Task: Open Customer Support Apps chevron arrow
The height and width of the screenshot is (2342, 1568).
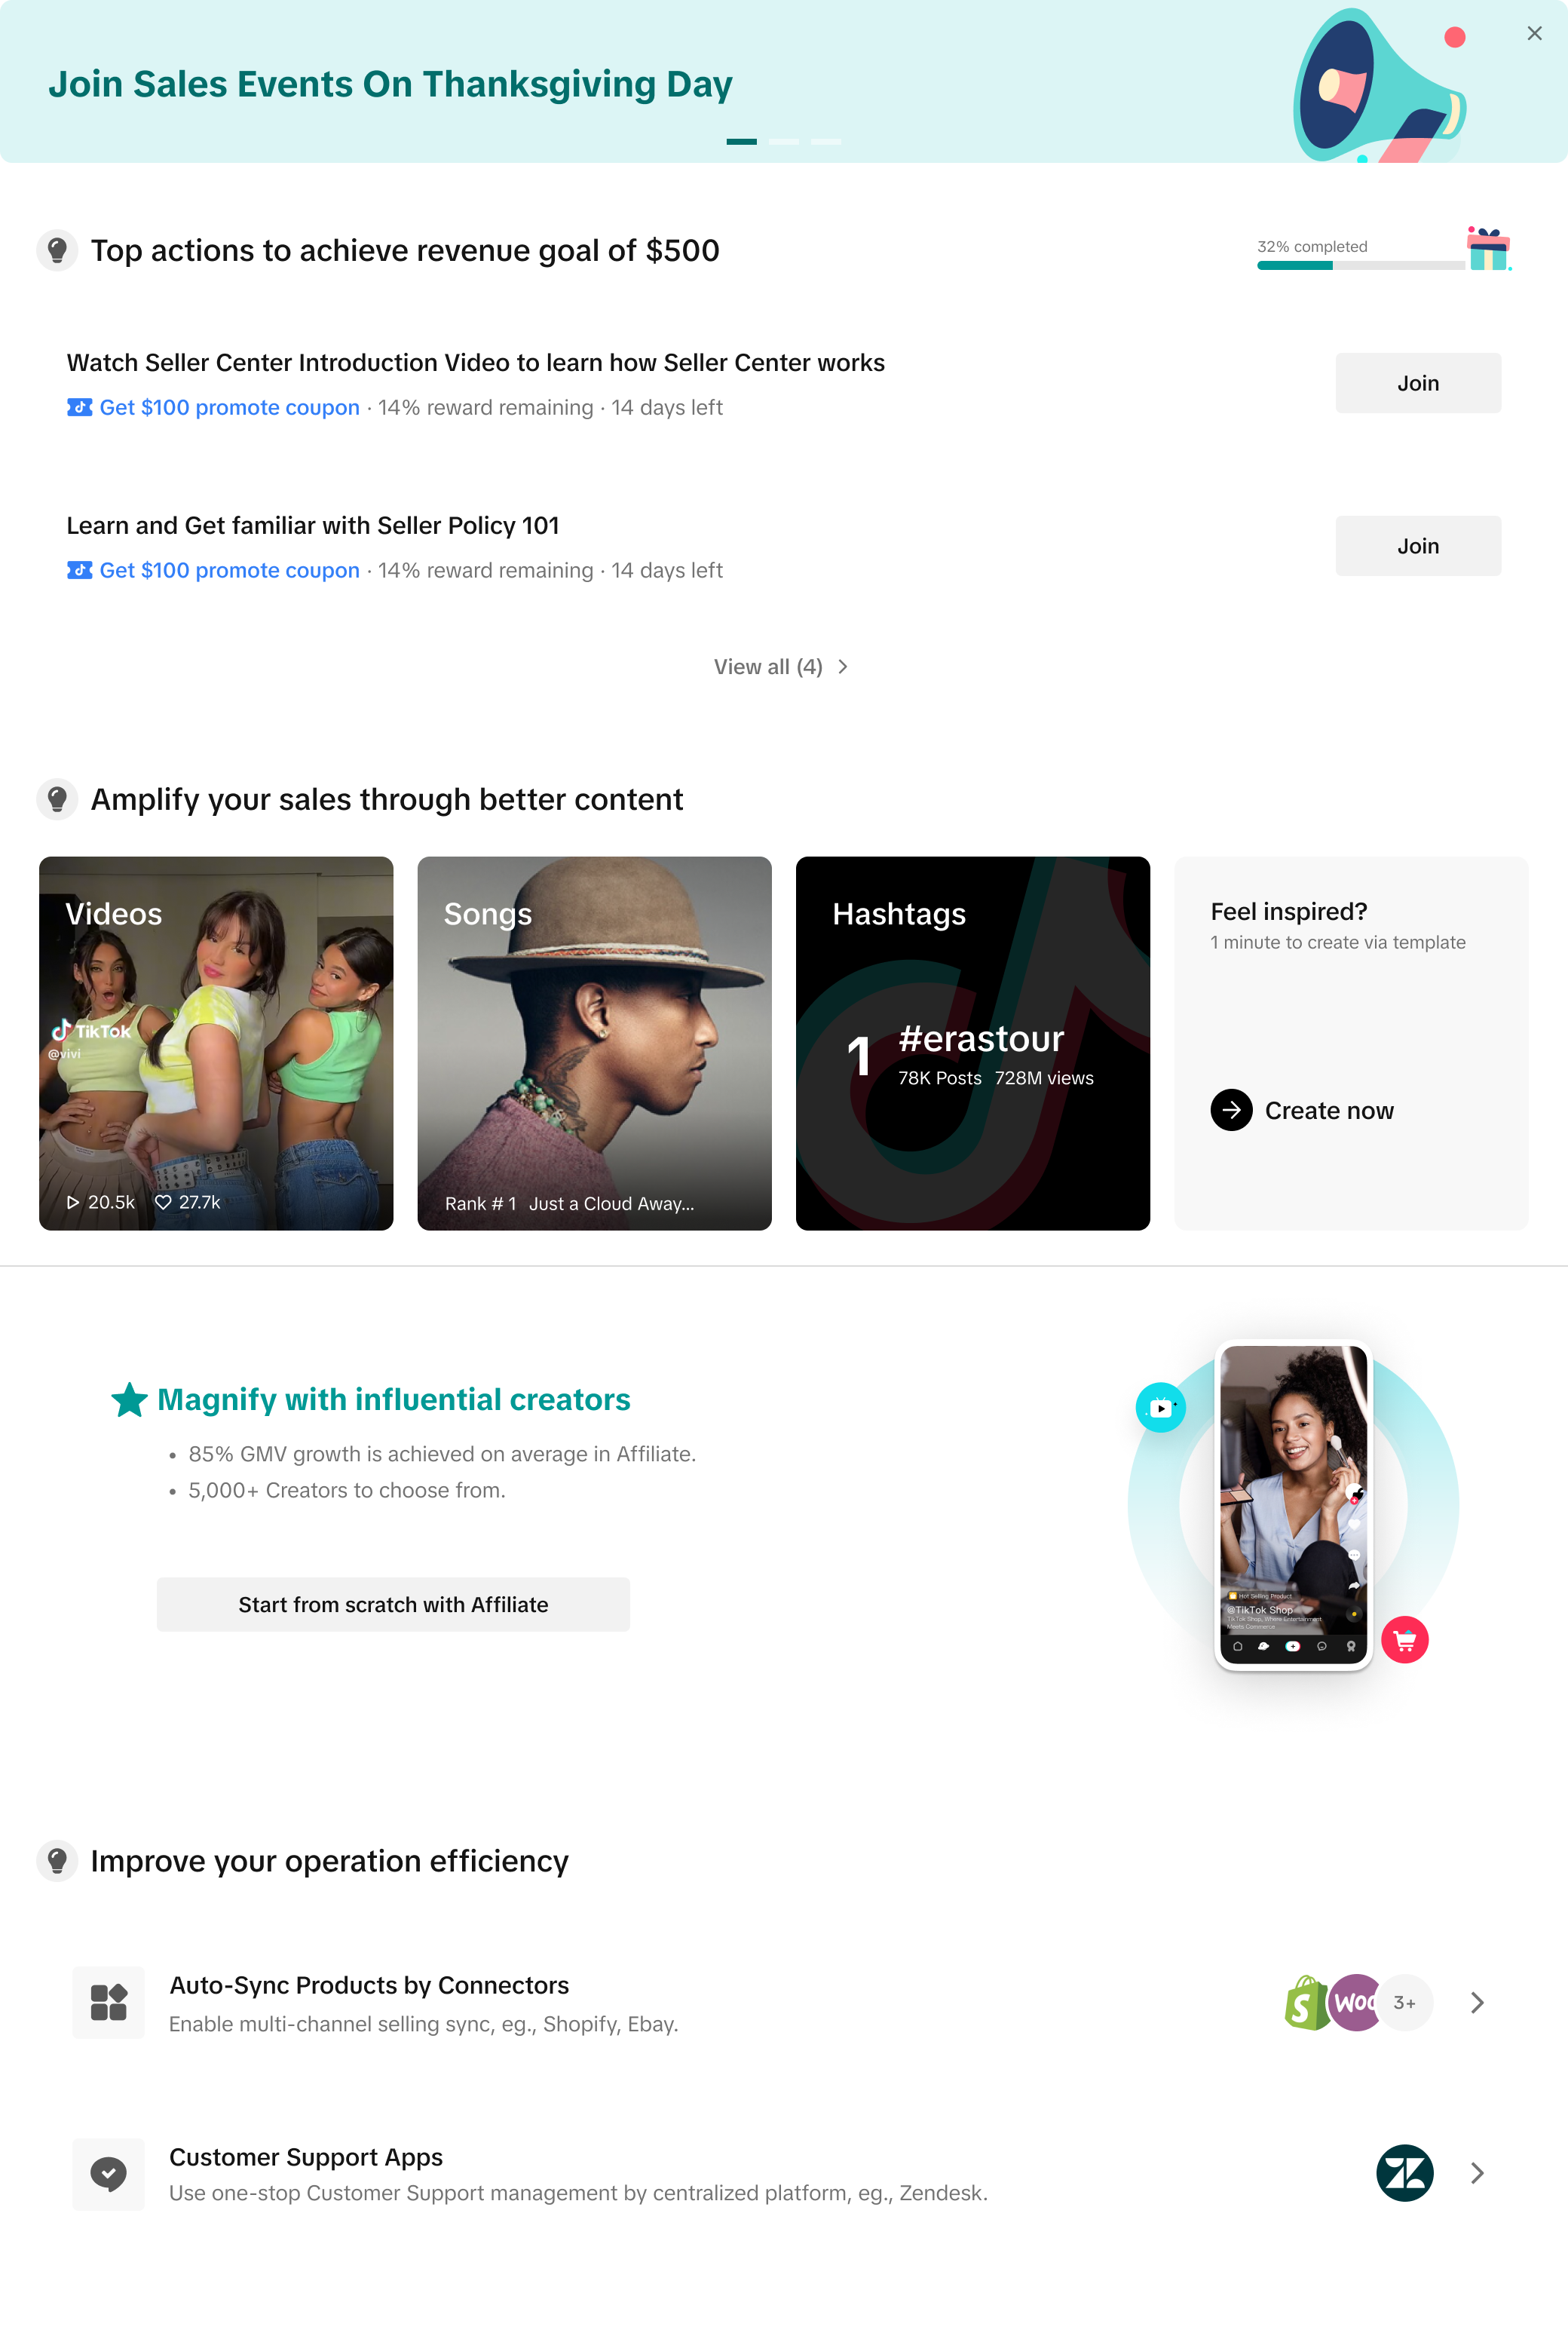Action: tap(1477, 2173)
